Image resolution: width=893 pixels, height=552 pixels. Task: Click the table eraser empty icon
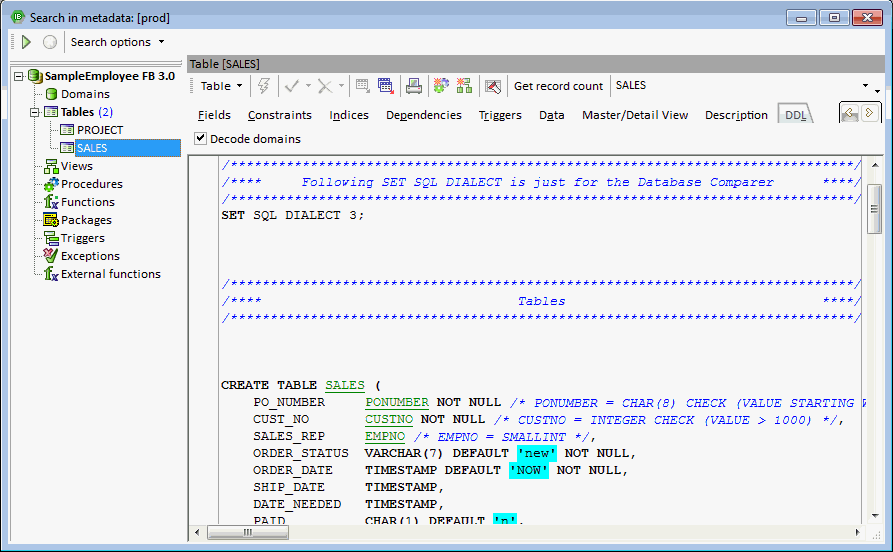(493, 87)
